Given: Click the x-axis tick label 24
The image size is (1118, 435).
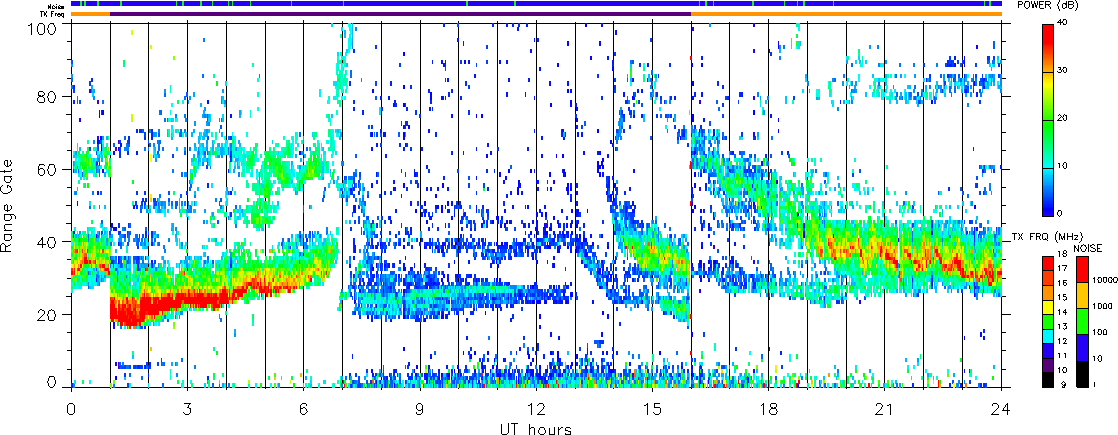Looking at the screenshot, I should [1001, 409].
